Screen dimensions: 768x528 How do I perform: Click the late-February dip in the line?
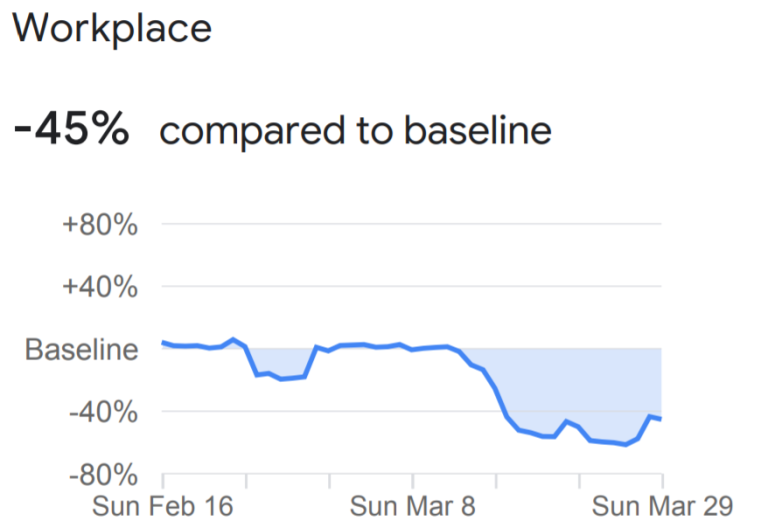point(281,379)
